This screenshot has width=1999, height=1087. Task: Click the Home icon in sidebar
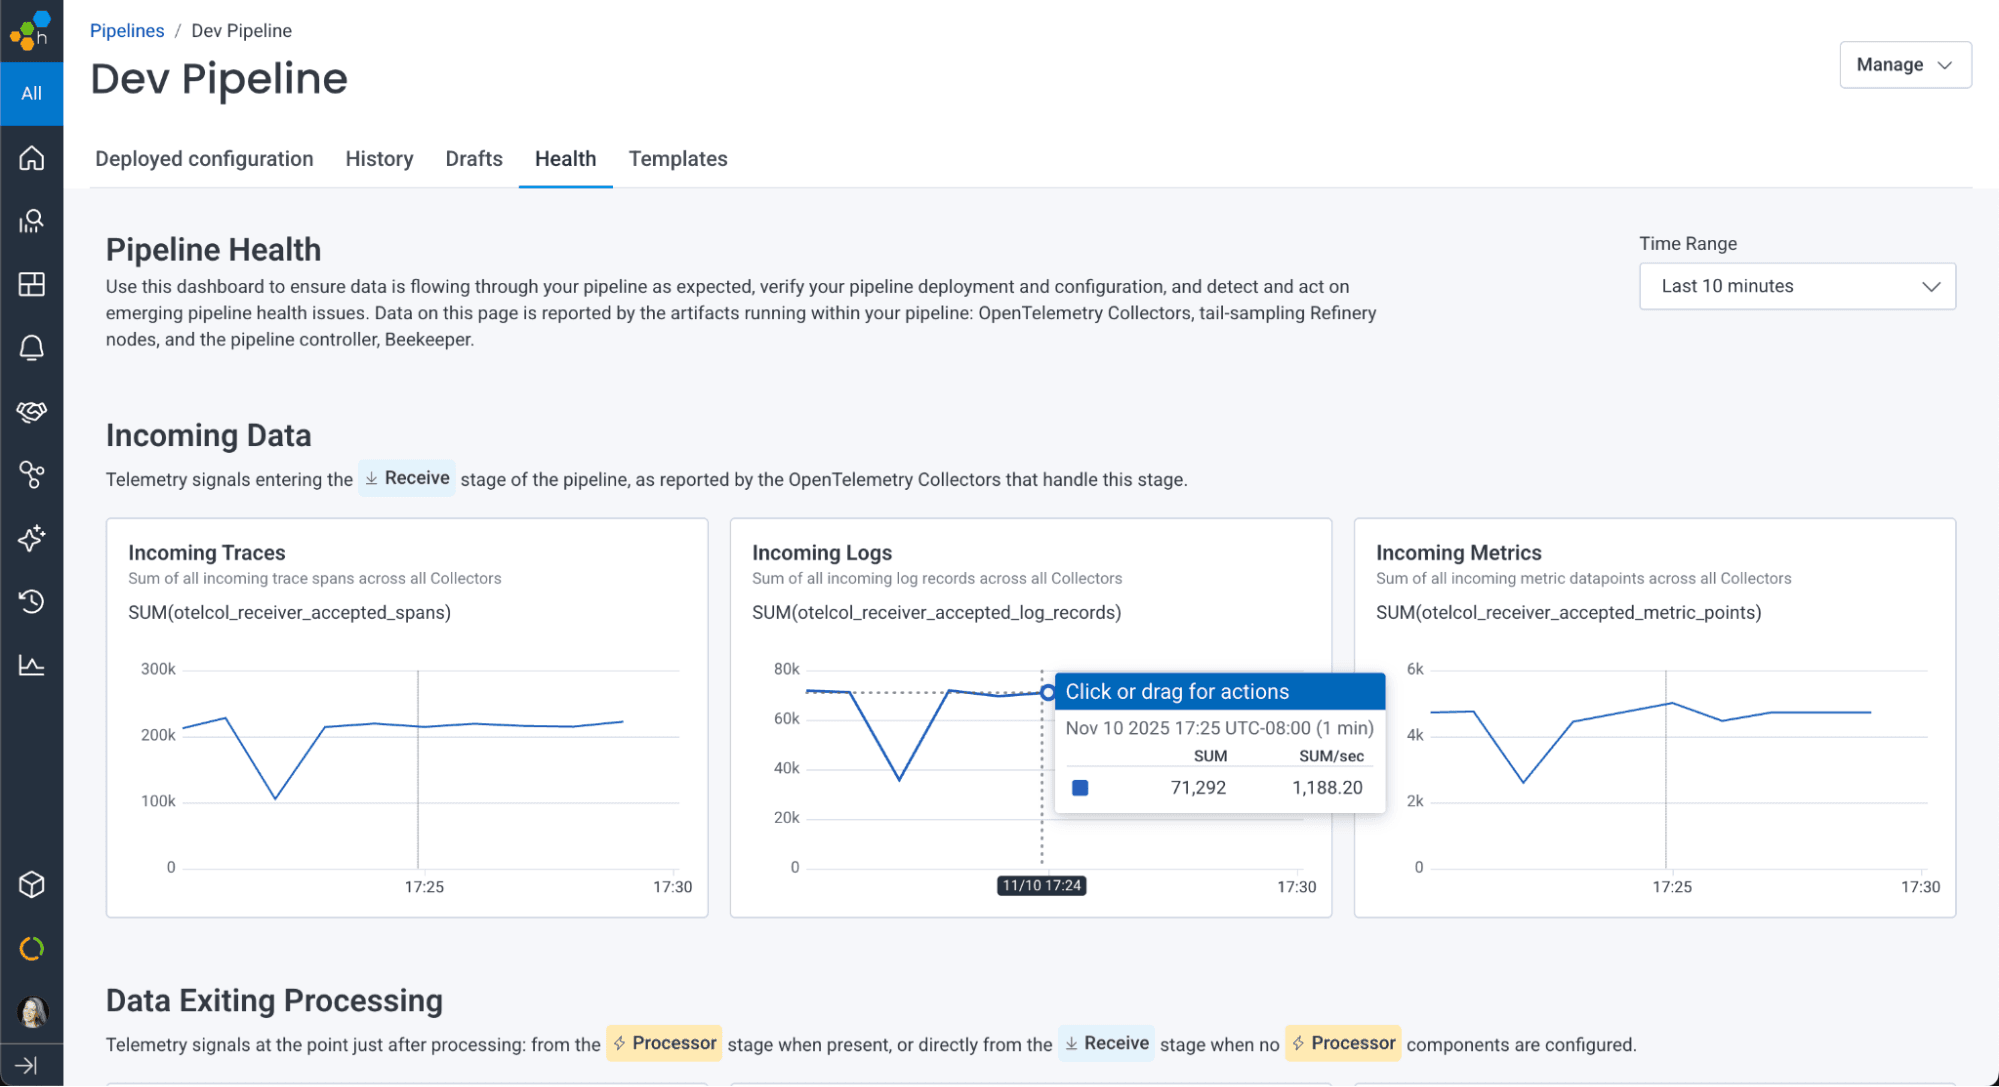31,158
